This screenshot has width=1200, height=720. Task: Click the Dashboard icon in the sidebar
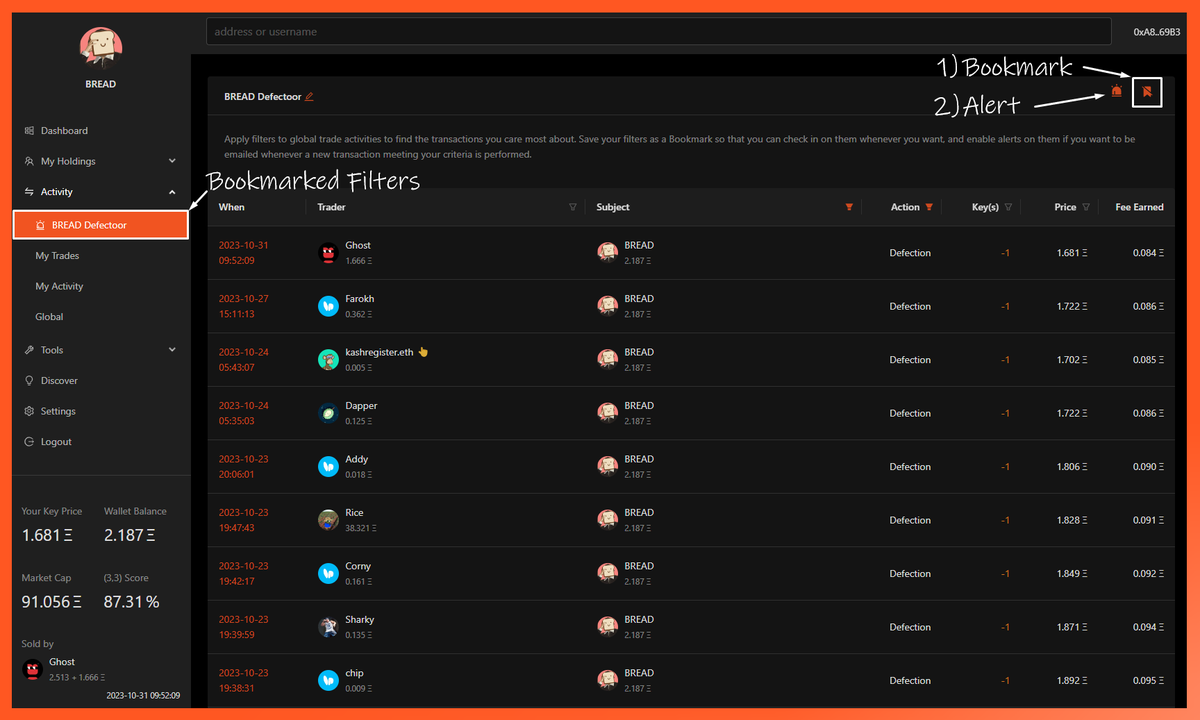click(30, 131)
